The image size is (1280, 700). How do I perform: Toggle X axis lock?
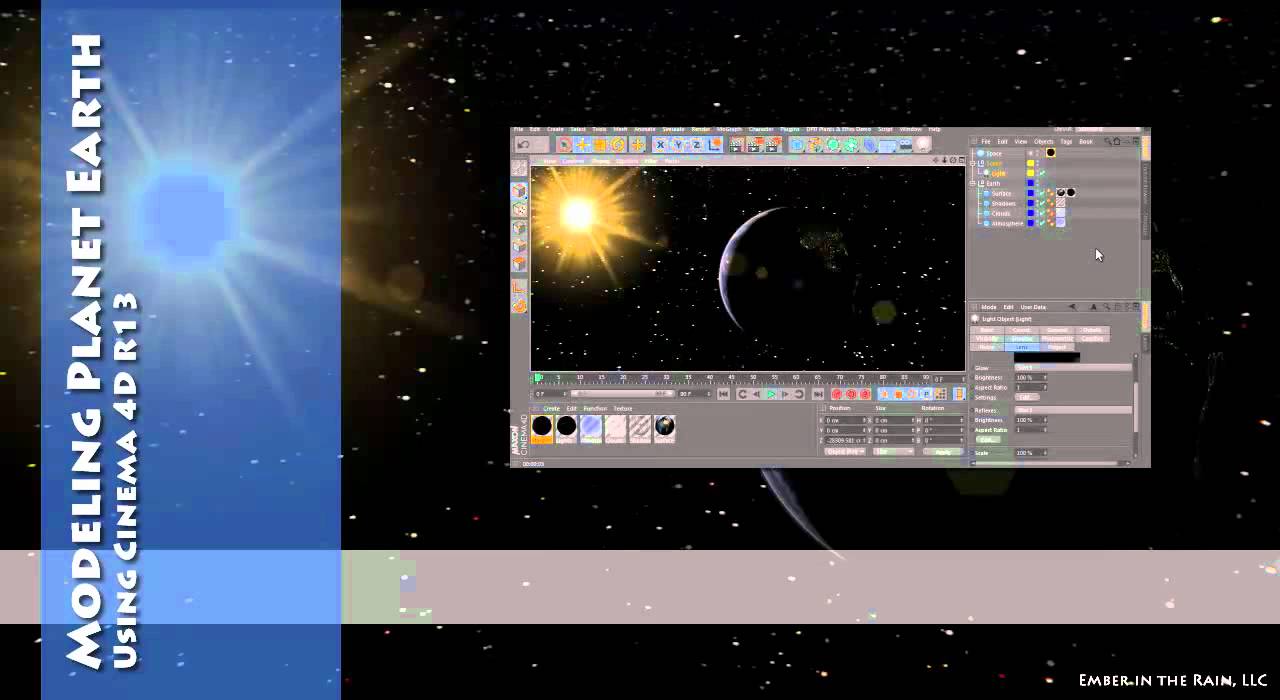[x=660, y=144]
